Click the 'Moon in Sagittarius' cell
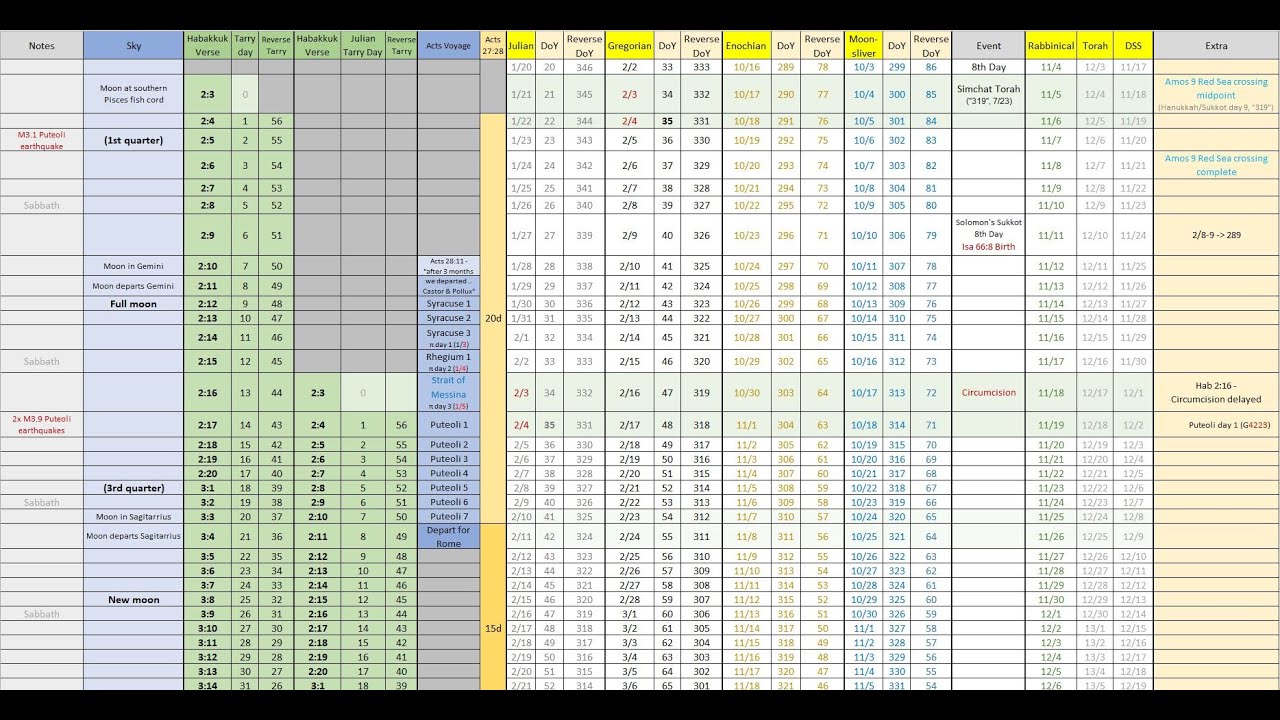 134,517
